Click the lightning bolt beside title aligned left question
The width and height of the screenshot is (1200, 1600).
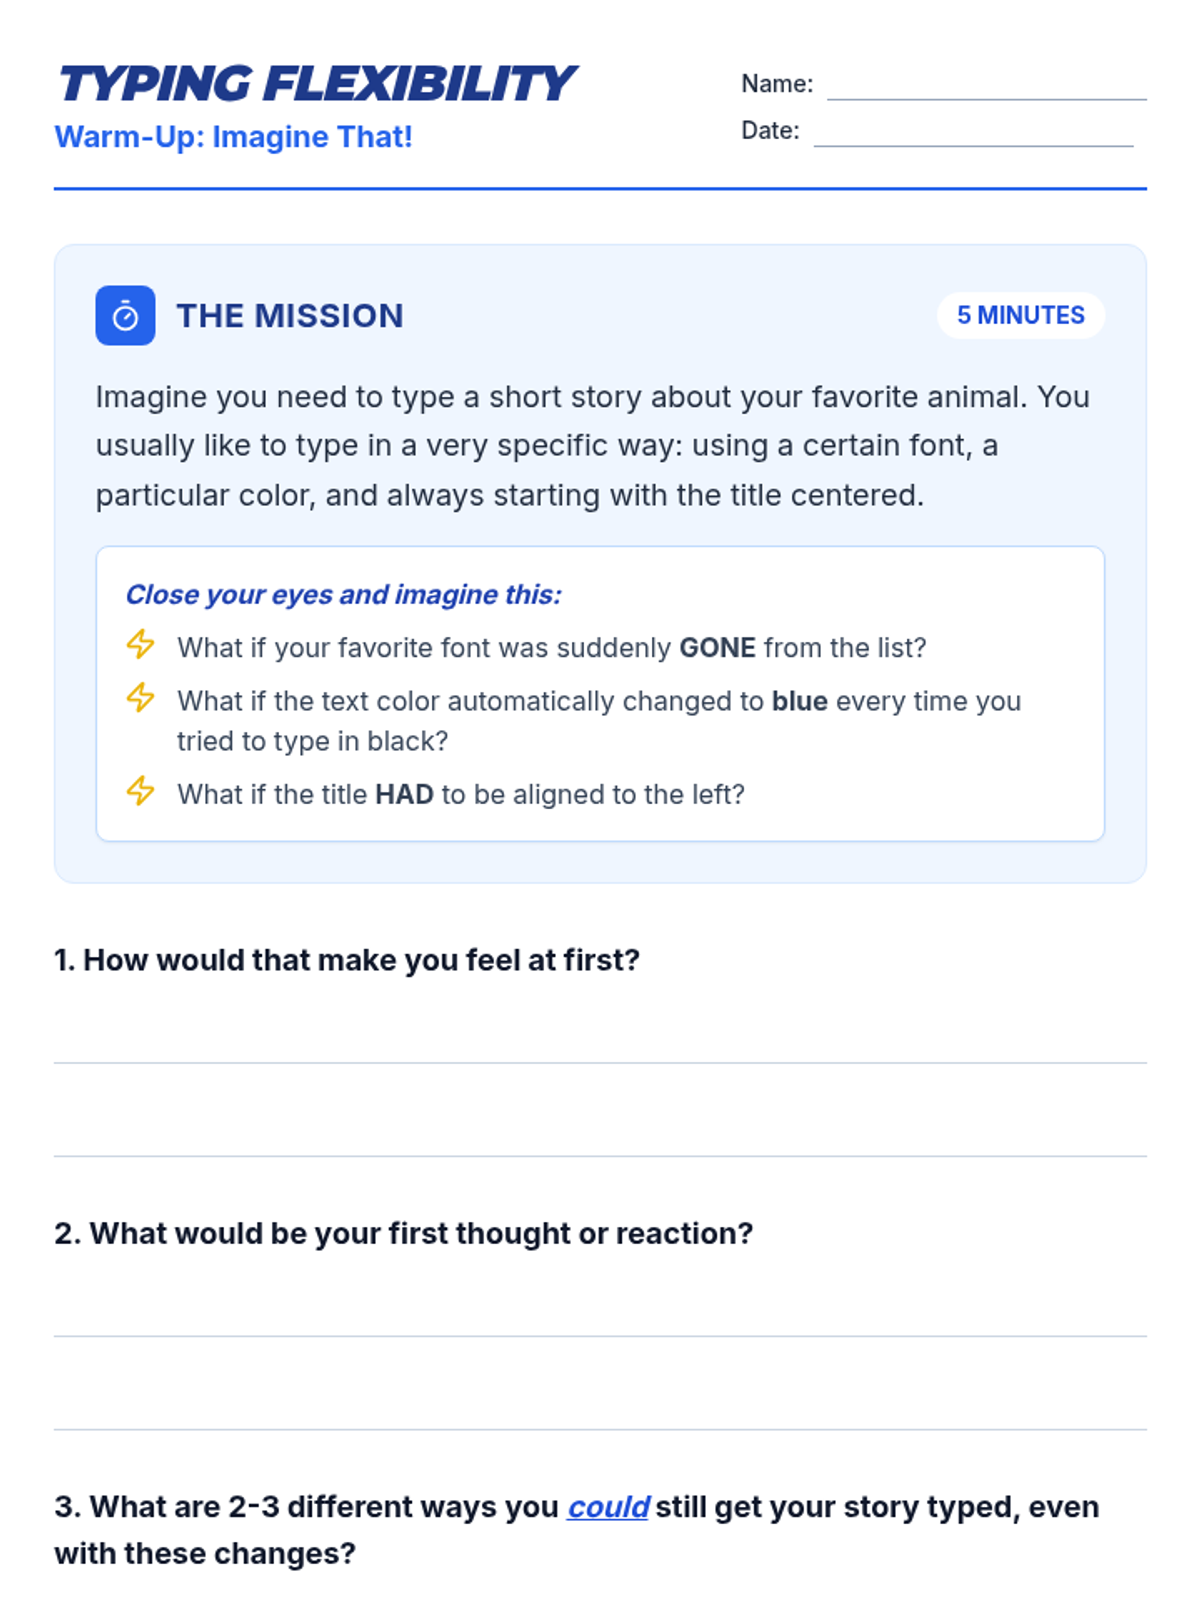141,790
